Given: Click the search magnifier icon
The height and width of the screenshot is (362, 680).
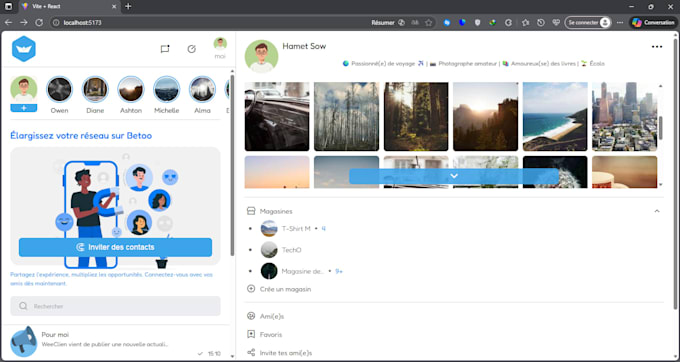Looking at the screenshot, I should click(23, 306).
